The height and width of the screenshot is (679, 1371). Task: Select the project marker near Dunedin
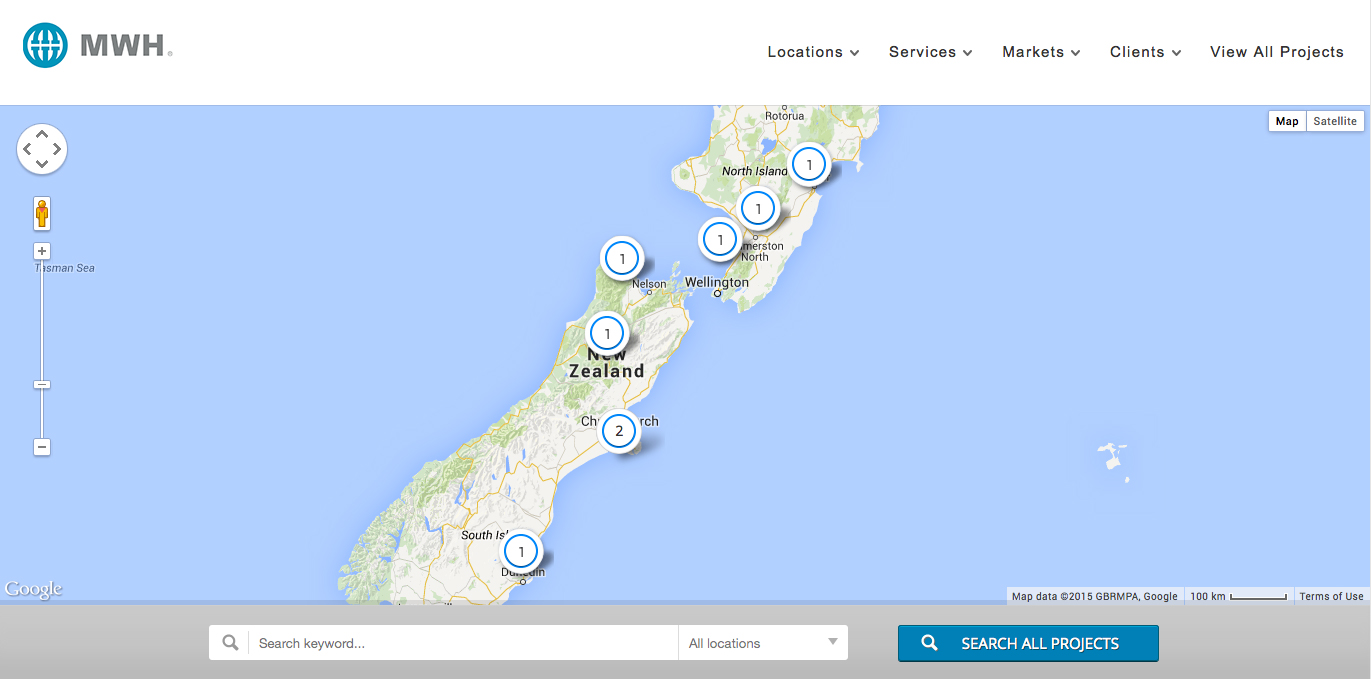pyautogui.click(x=521, y=551)
